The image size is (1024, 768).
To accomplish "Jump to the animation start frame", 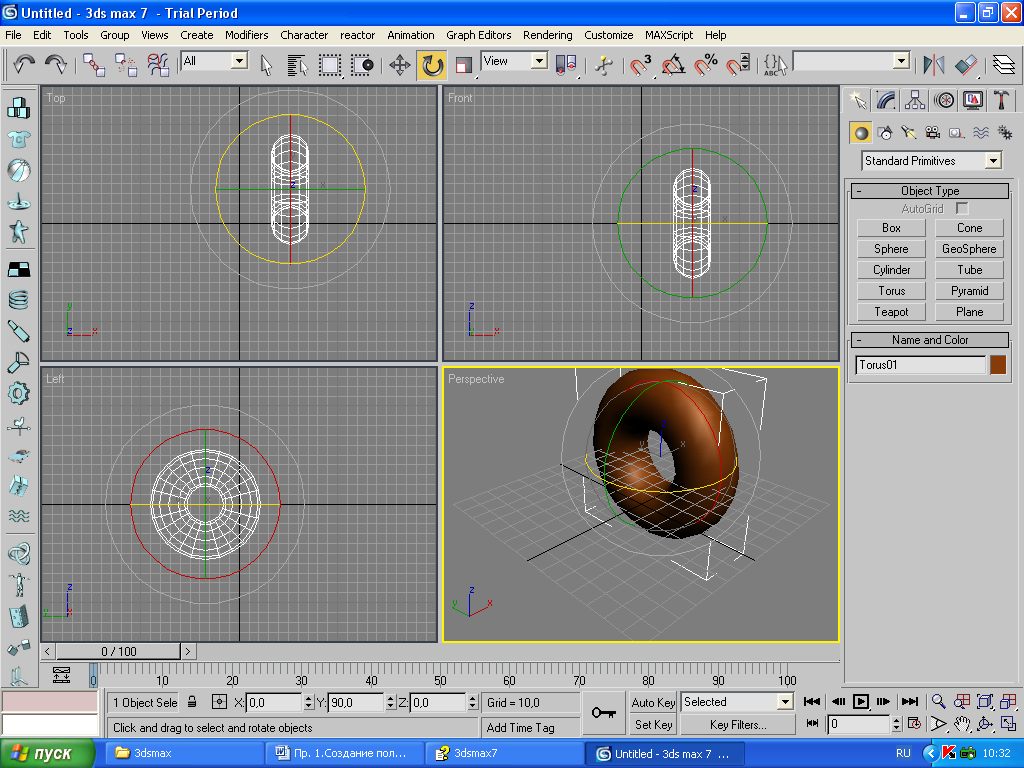I will pyautogui.click(x=812, y=702).
